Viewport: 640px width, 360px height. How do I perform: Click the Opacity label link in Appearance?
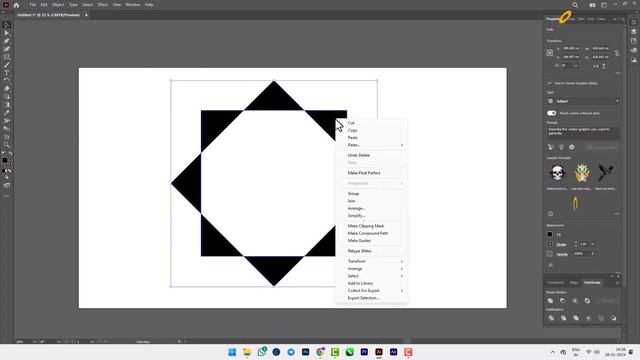coord(562,254)
